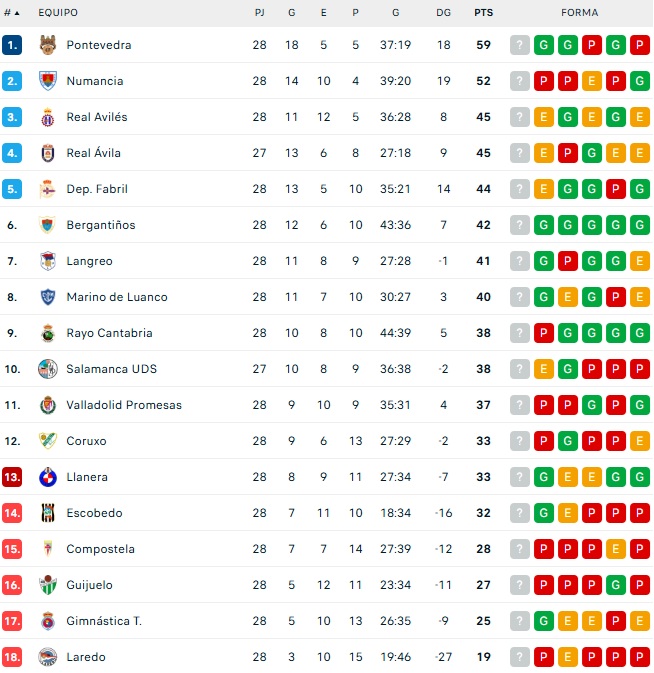Click Pontevedra's grey question mark form box

click(520, 45)
